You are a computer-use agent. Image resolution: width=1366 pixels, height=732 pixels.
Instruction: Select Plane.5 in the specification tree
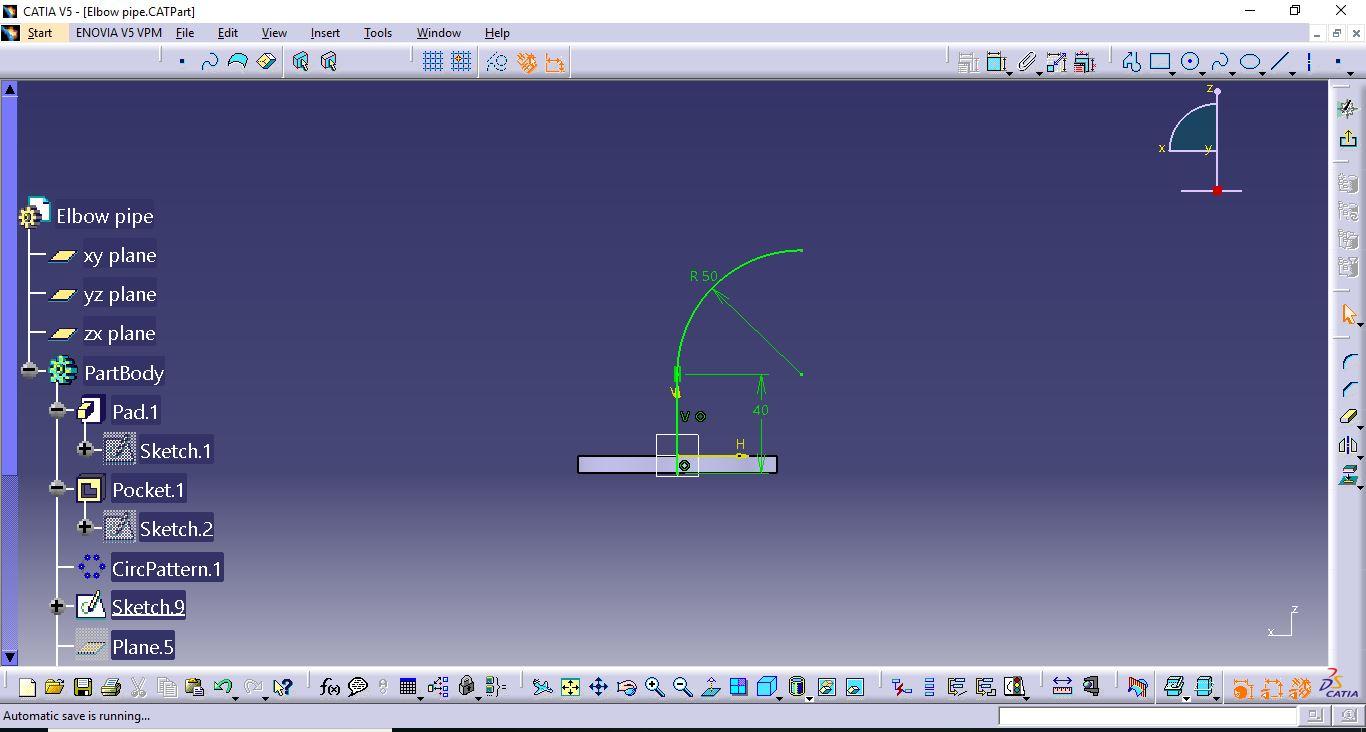click(x=142, y=647)
